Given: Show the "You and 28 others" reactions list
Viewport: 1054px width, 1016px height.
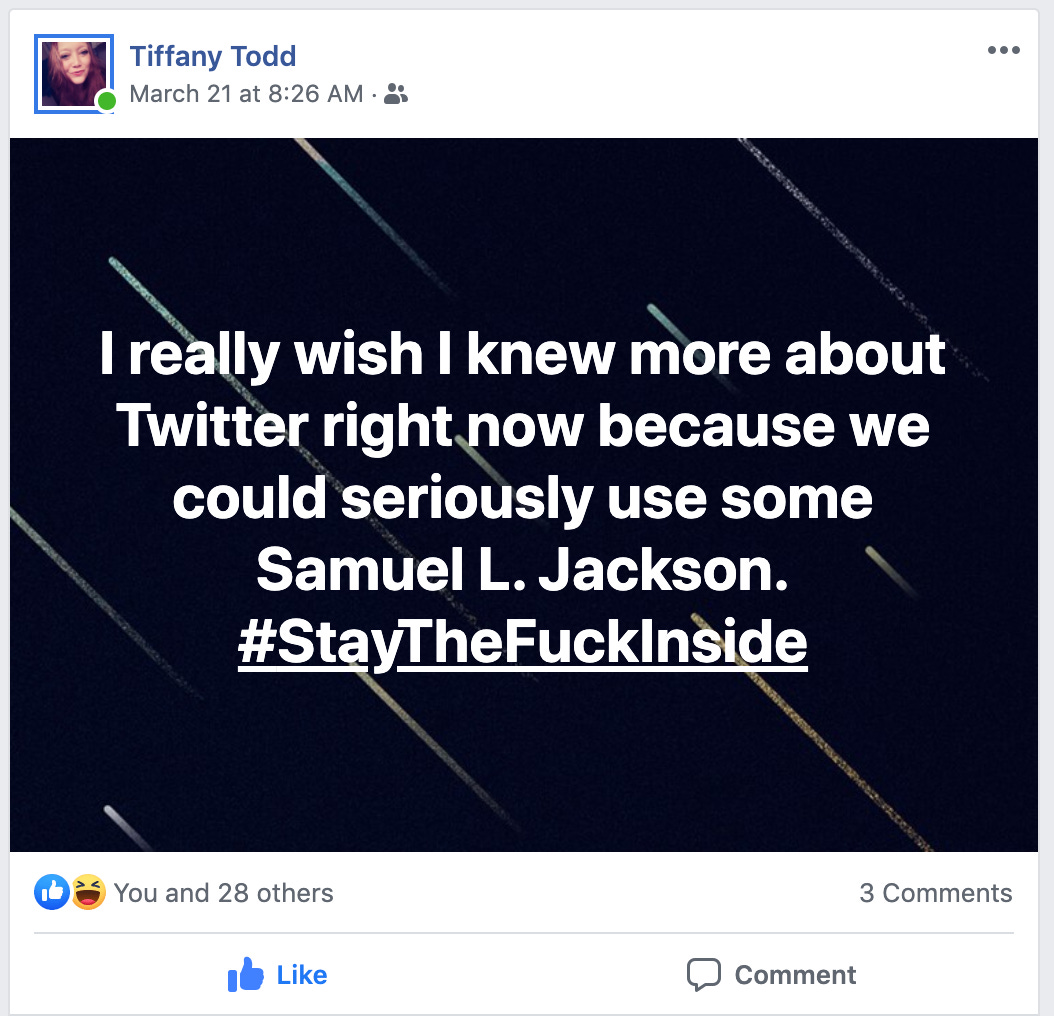Looking at the screenshot, I should click(x=223, y=892).
